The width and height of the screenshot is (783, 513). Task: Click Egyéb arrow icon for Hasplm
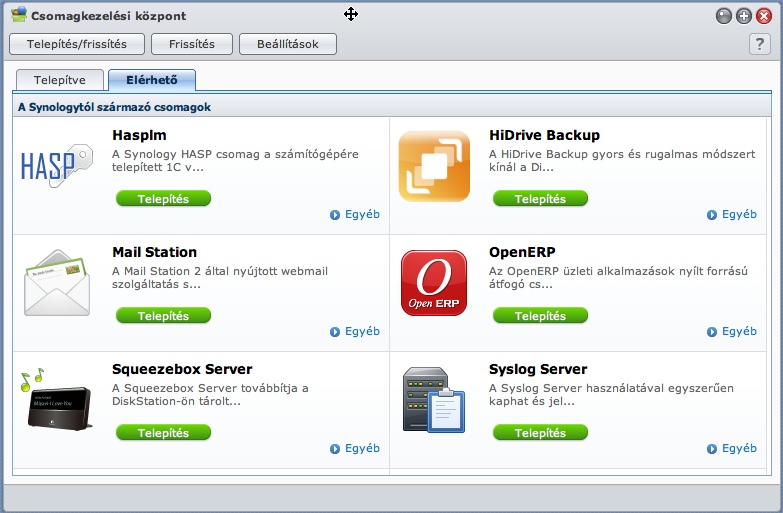point(335,215)
